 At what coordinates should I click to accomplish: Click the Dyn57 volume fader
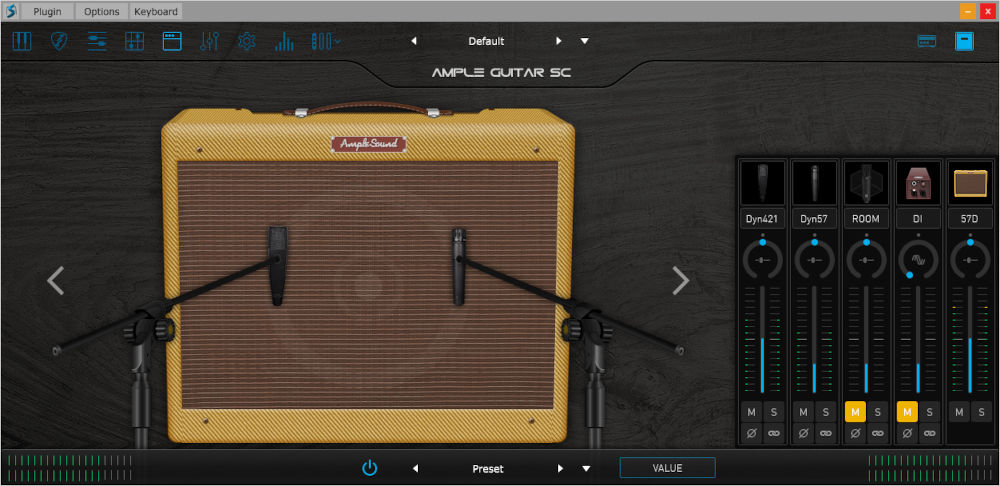814,339
